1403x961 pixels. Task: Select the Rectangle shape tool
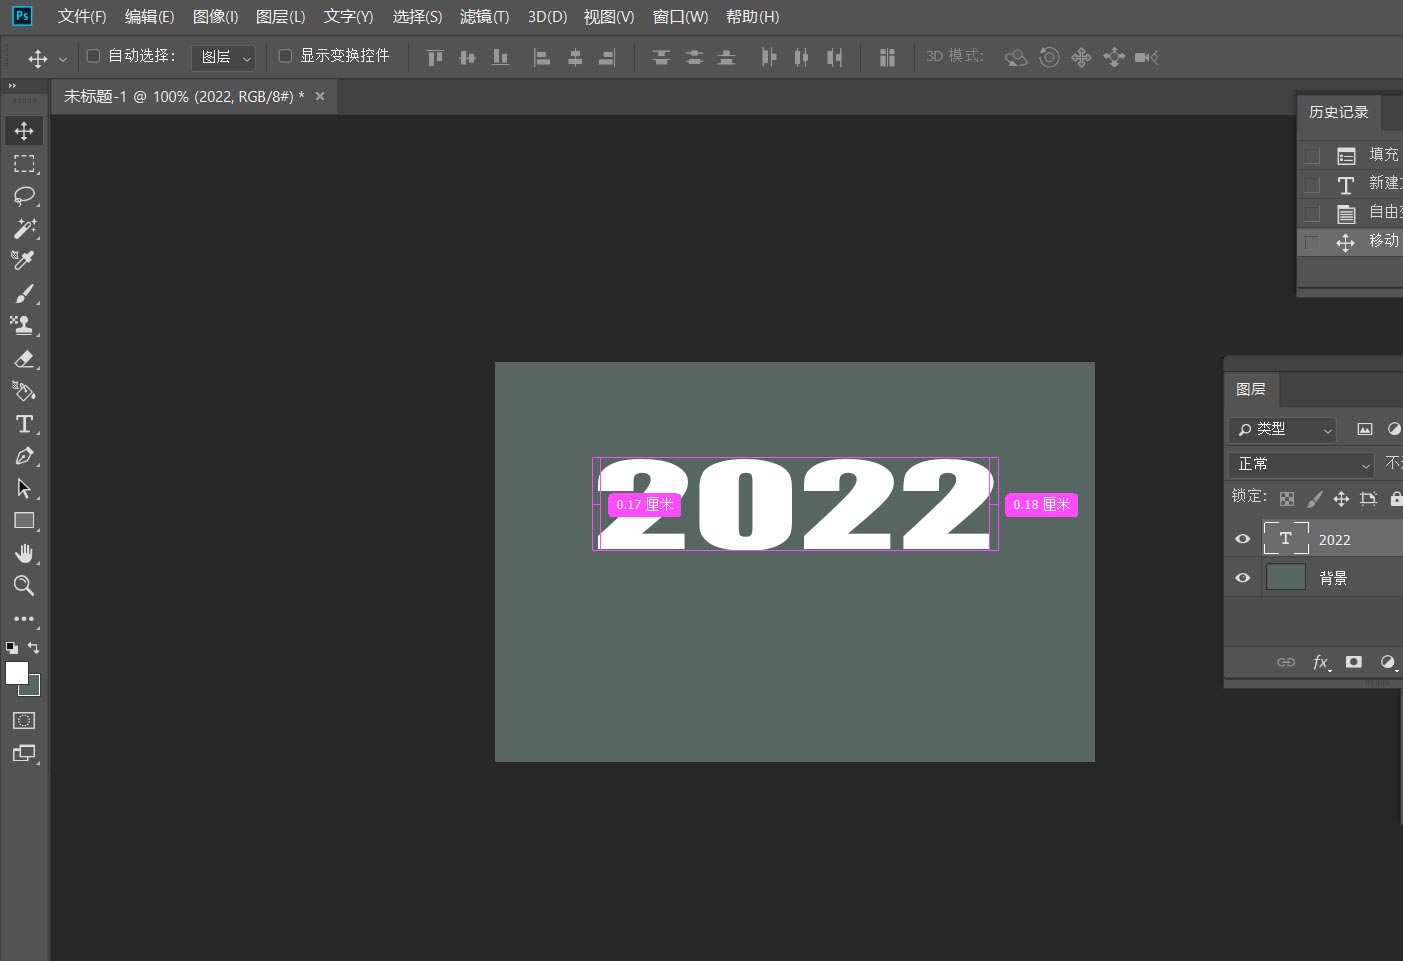pos(24,521)
